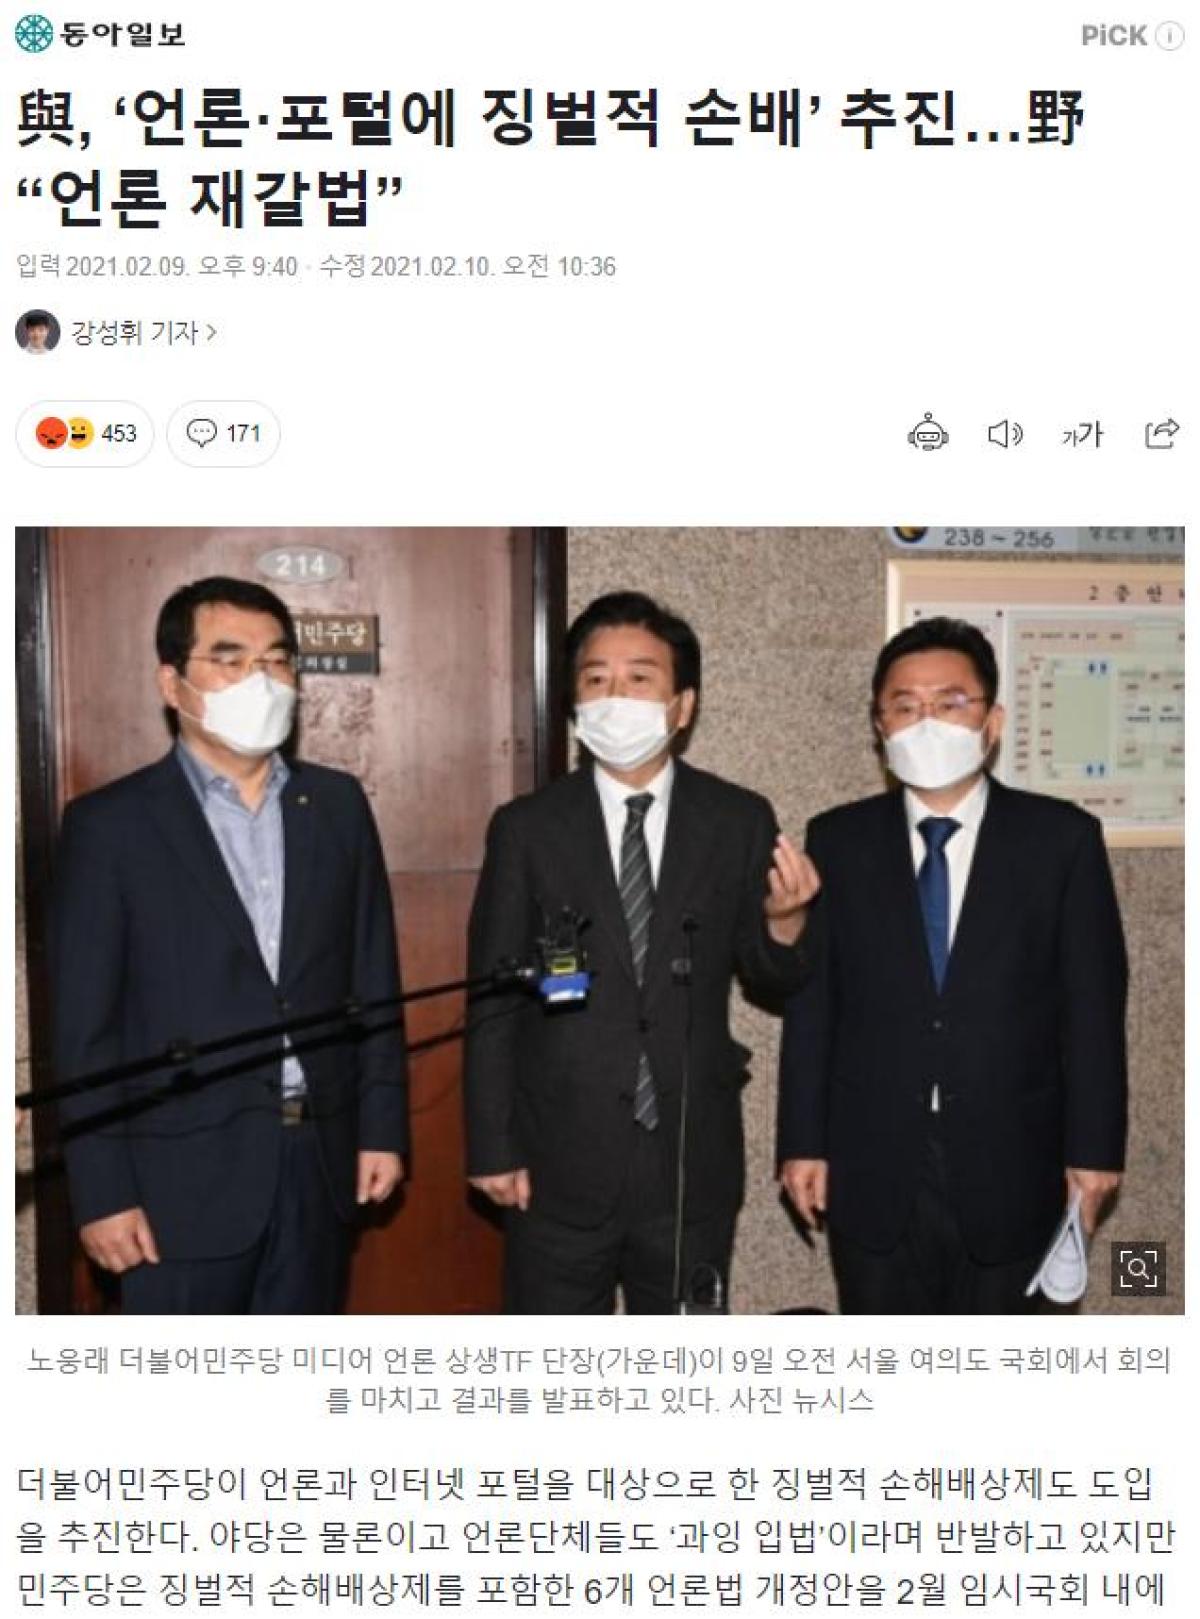This screenshot has width=1200, height=1619.
Task: Open the PiCK info icon
Action: coord(1170,36)
